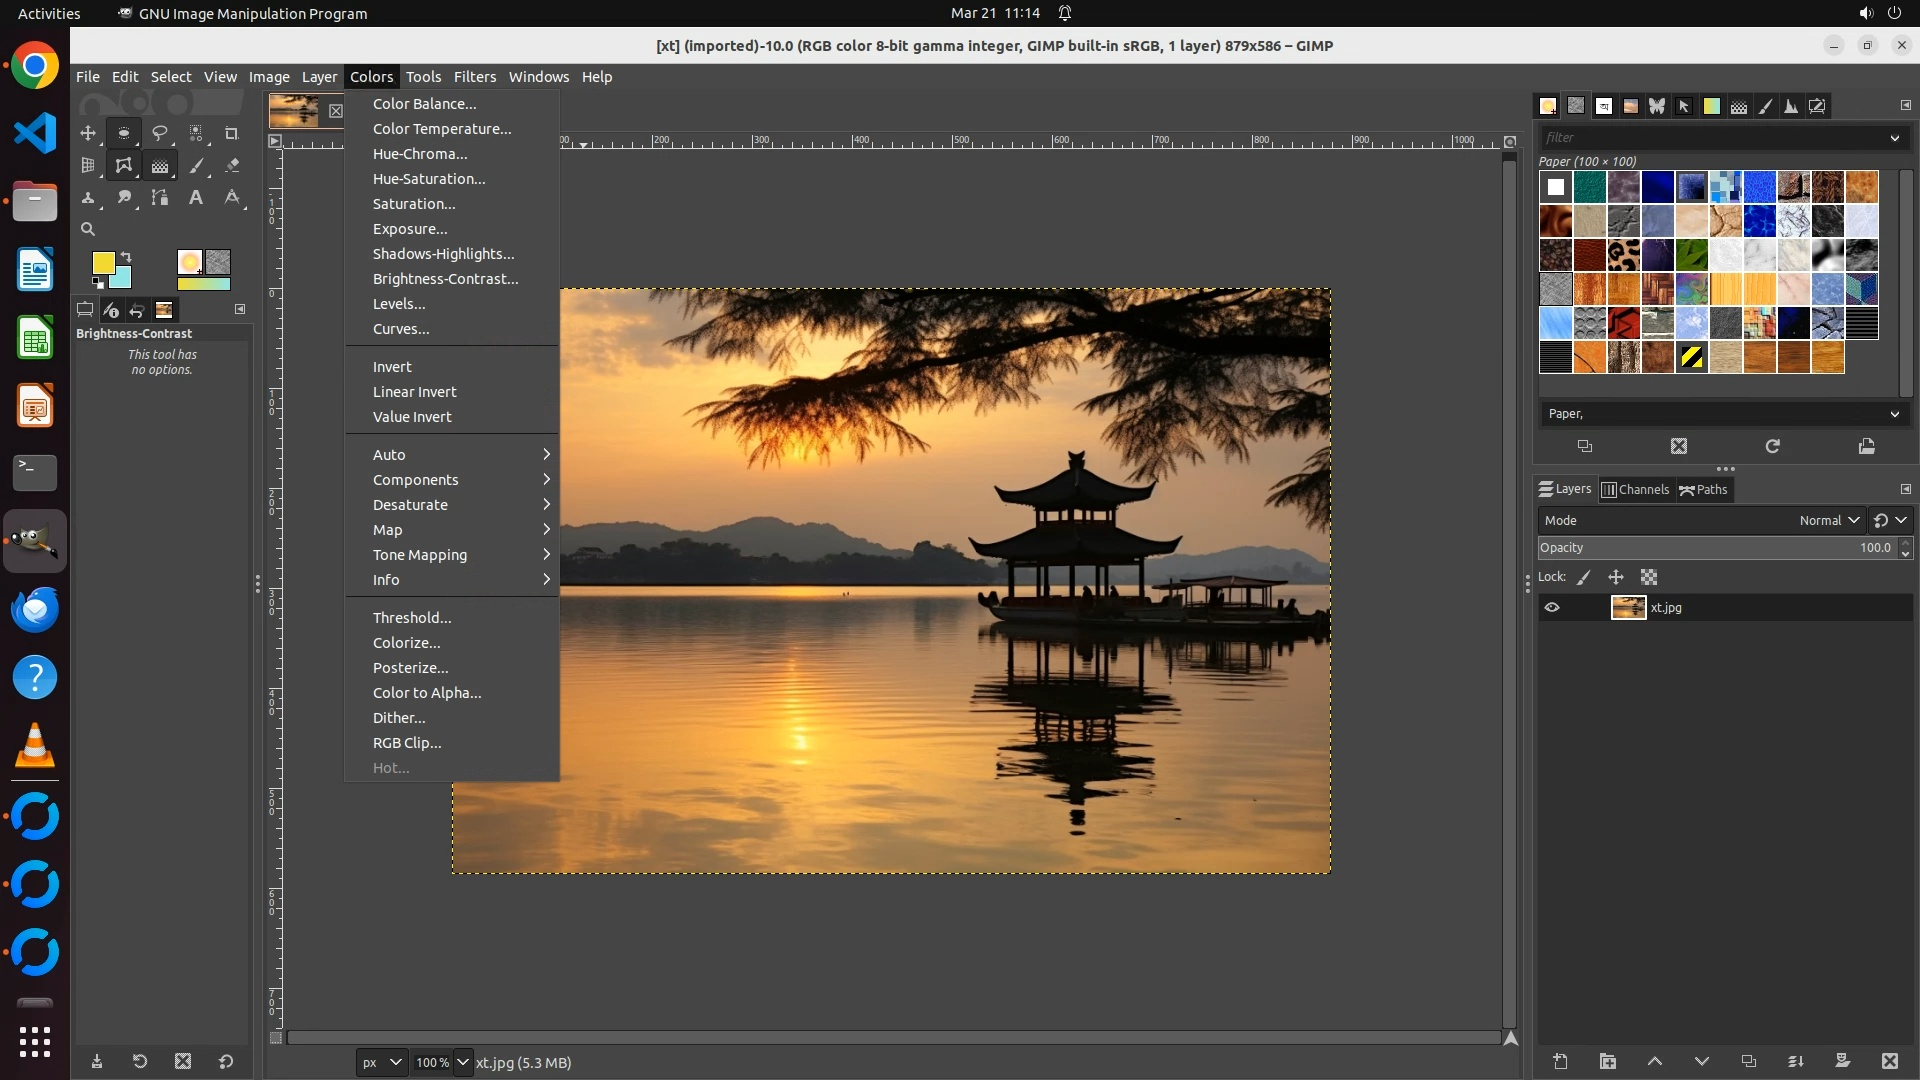Select the Move tool in the toolbox
This screenshot has height=1080, width=1920.
click(88, 133)
